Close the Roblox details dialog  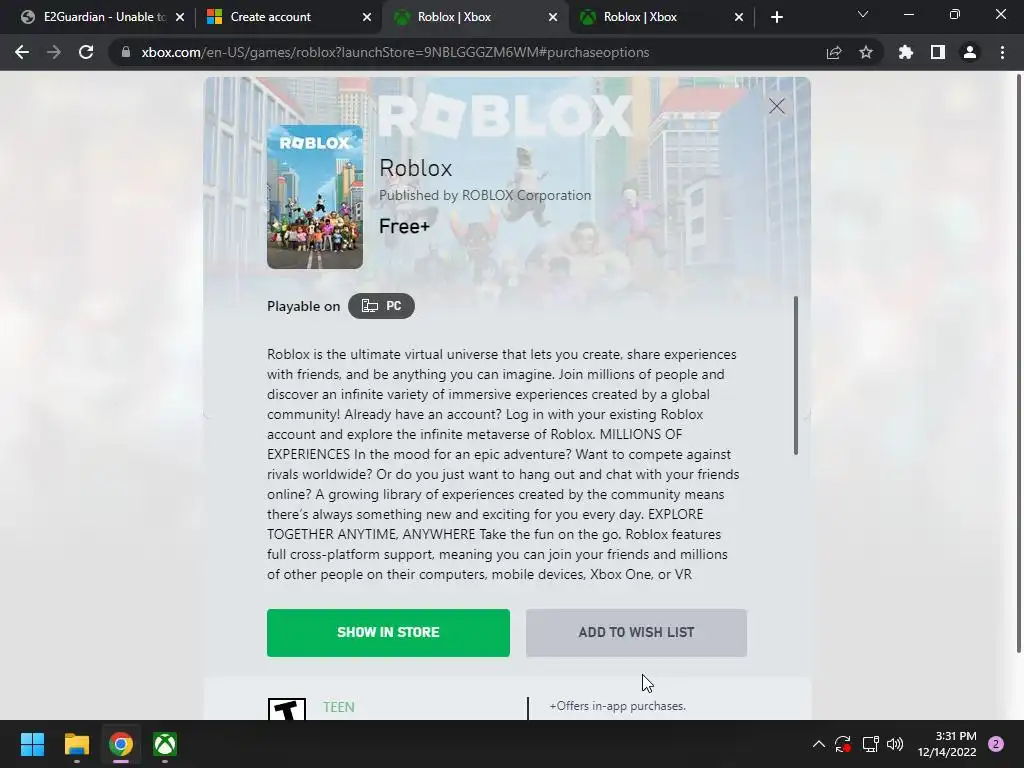coord(776,106)
